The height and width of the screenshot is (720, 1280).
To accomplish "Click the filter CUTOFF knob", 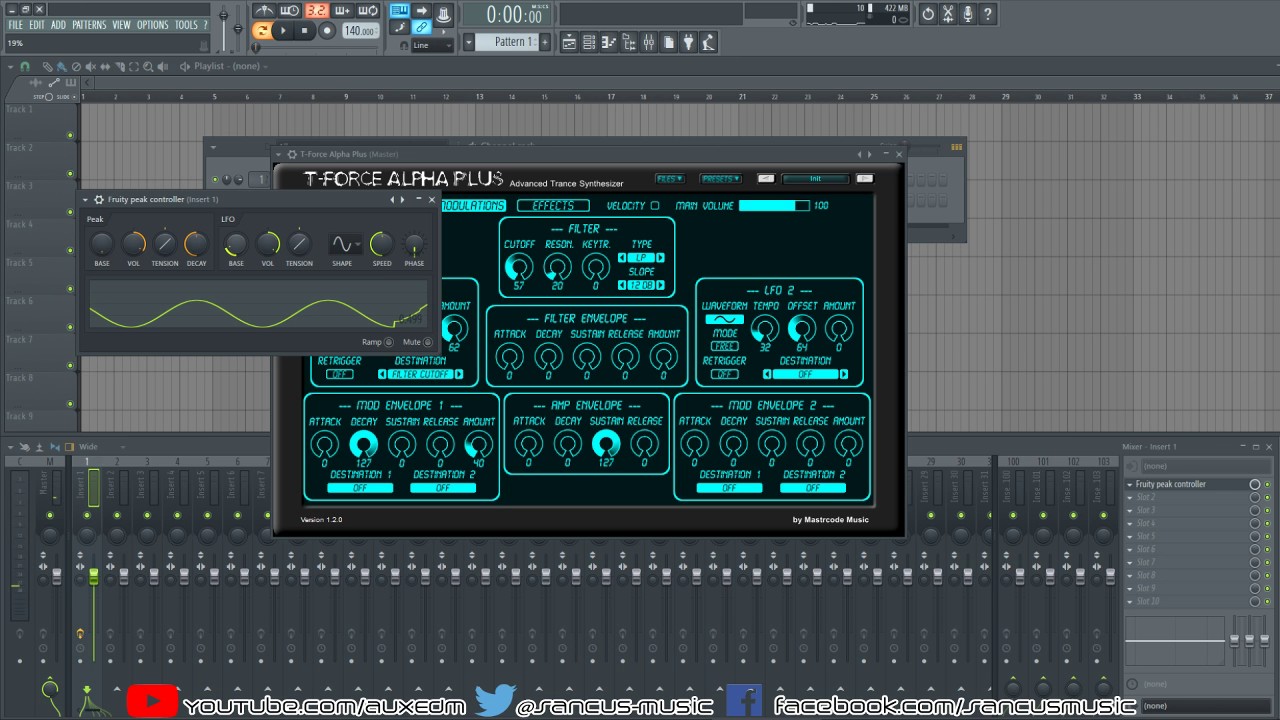I will [519, 266].
